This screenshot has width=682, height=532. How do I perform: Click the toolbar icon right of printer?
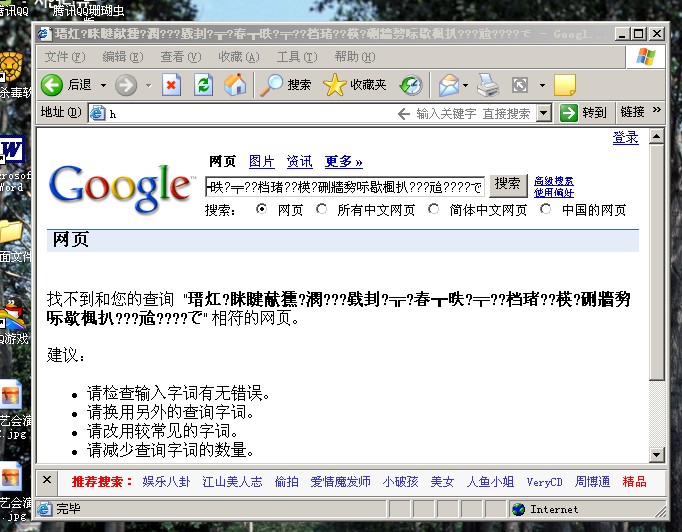pyautogui.click(x=520, y=85)
